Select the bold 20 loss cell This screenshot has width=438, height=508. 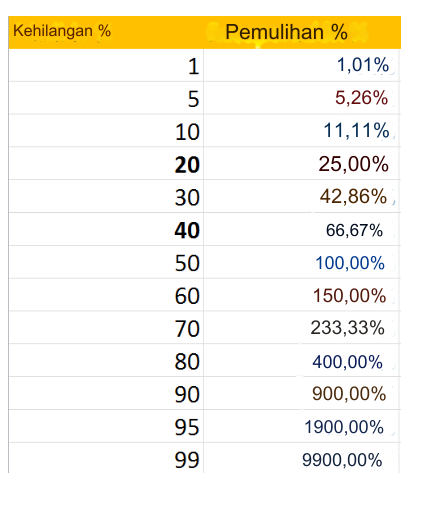coord(106,163)
